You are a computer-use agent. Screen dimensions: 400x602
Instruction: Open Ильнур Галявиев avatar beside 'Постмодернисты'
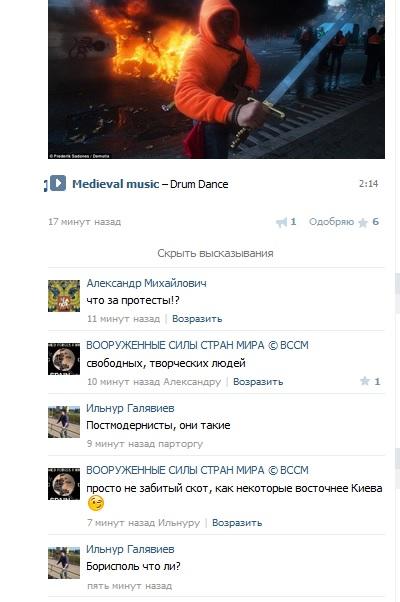click(x=64, y=422)
